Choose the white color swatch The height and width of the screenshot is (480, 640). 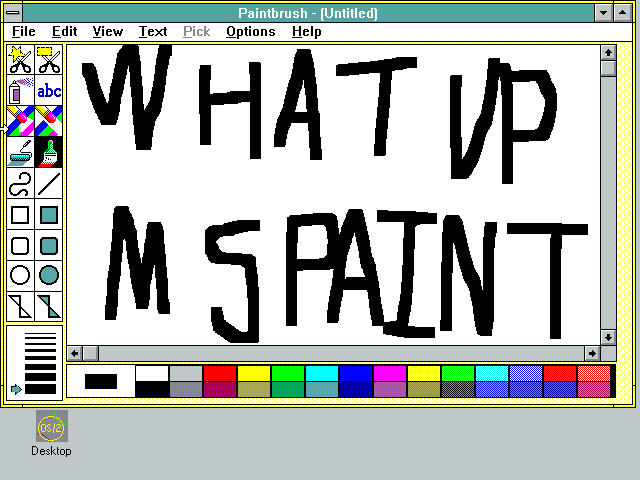152,373
